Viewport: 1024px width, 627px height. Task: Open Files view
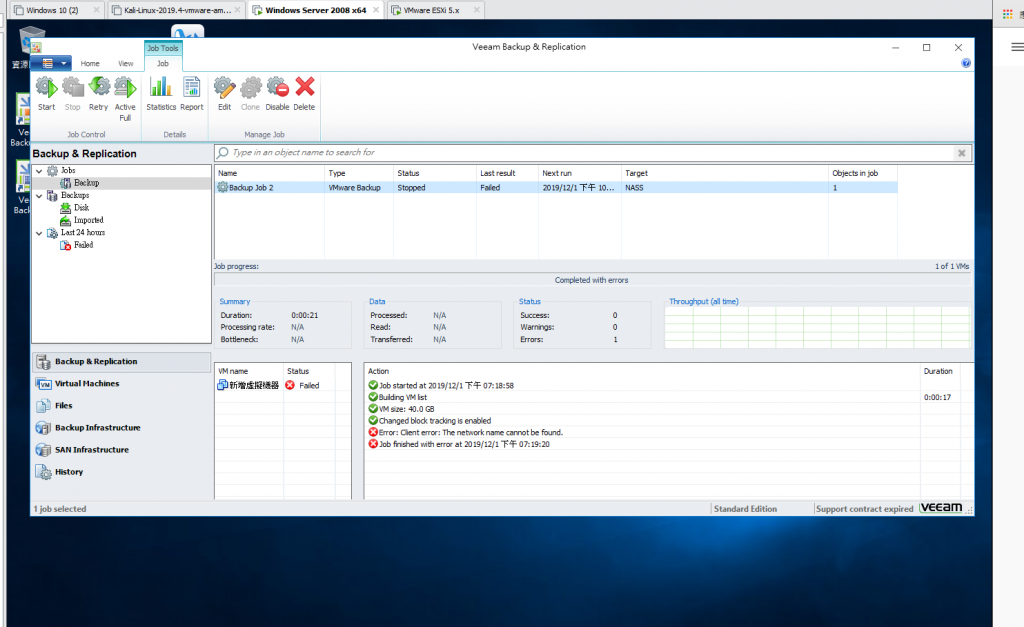click(121, 406)
